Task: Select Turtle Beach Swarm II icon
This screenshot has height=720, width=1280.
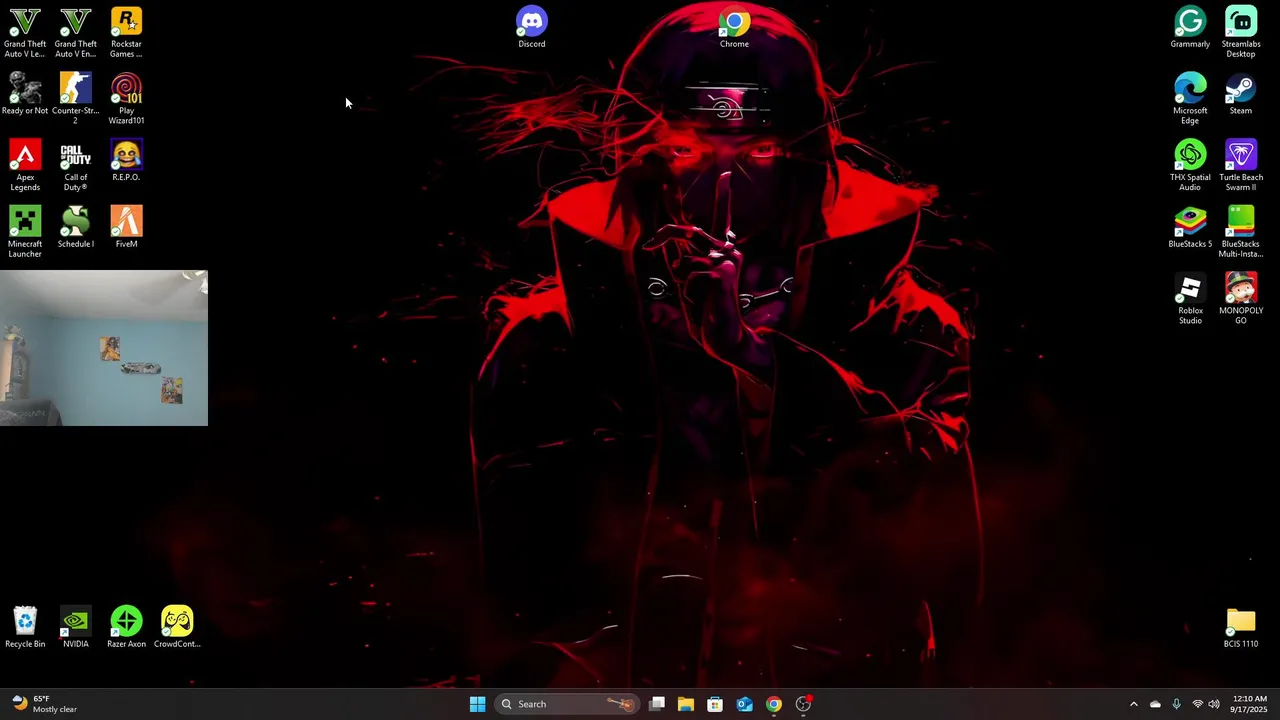Action: 1241,166
